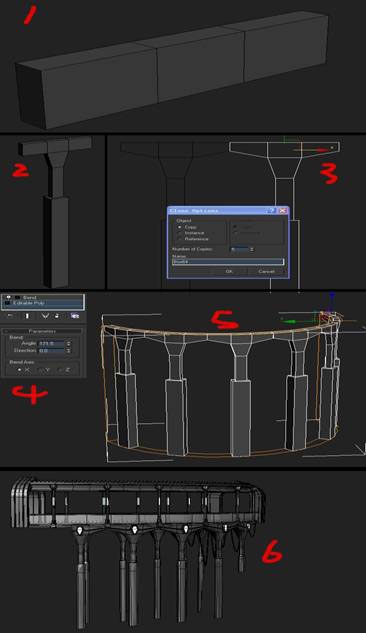This screenshot has width=366, height=633.
Task: Expand the Editable Poly stack entry
Action: [x=8, y=303]
